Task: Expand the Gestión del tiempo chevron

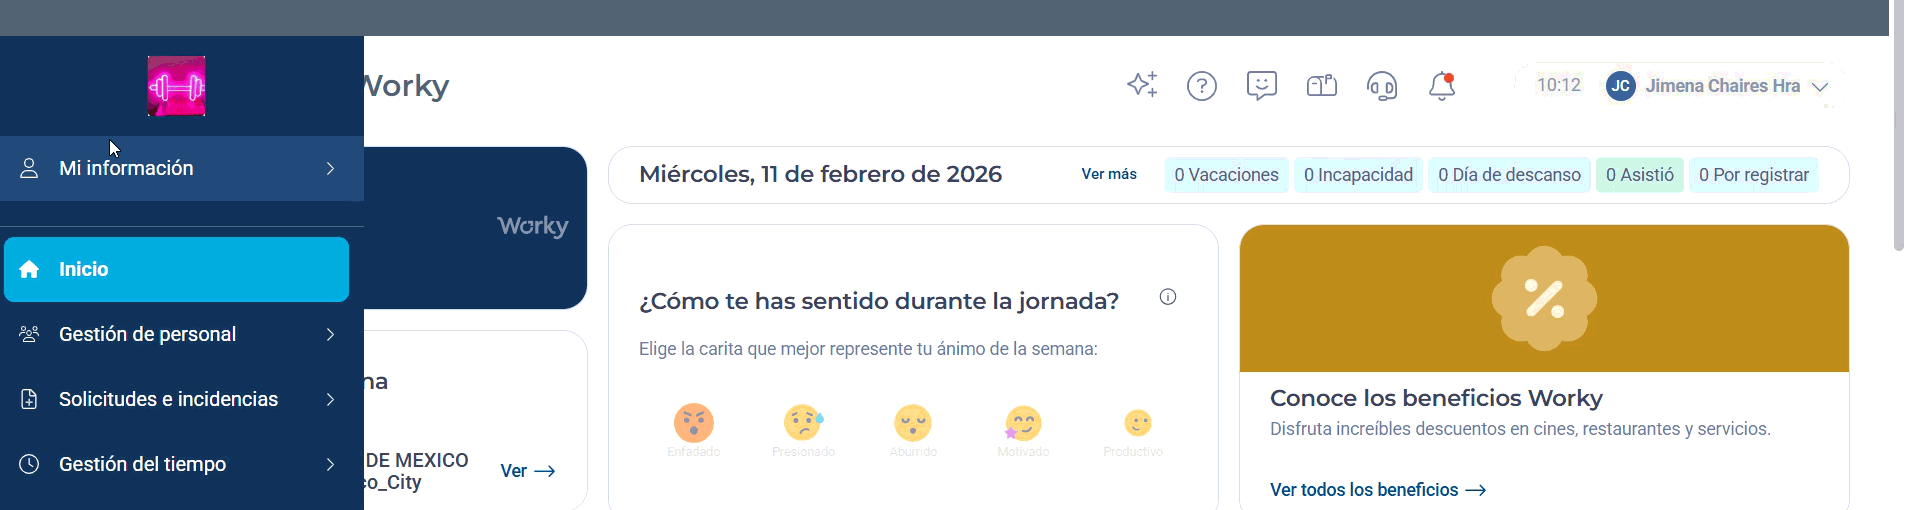Action: [330, 464]
